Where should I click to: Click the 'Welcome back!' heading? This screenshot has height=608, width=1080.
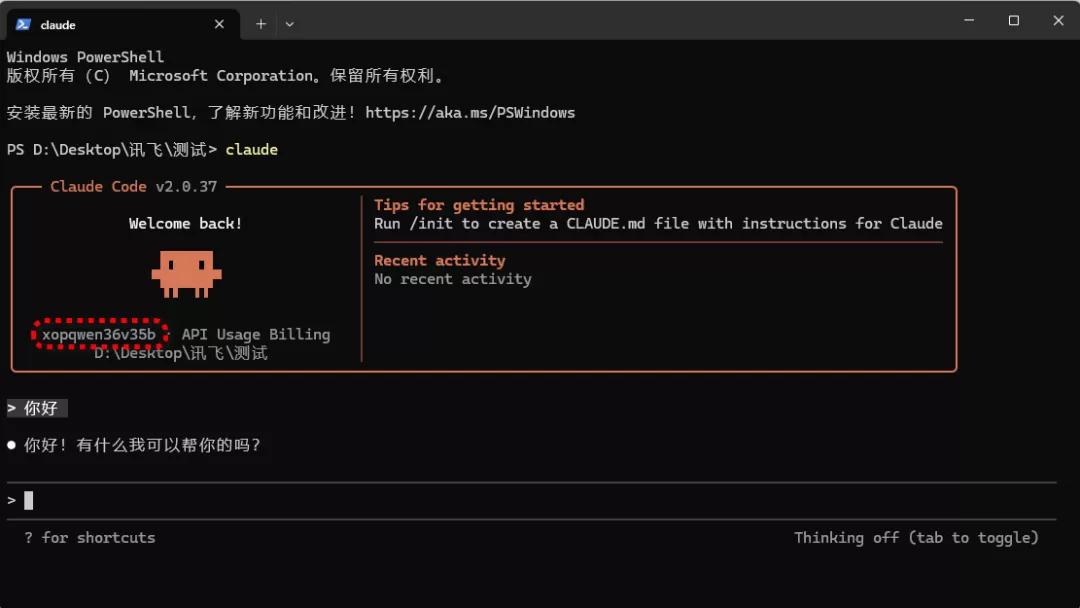click(185, 224)
